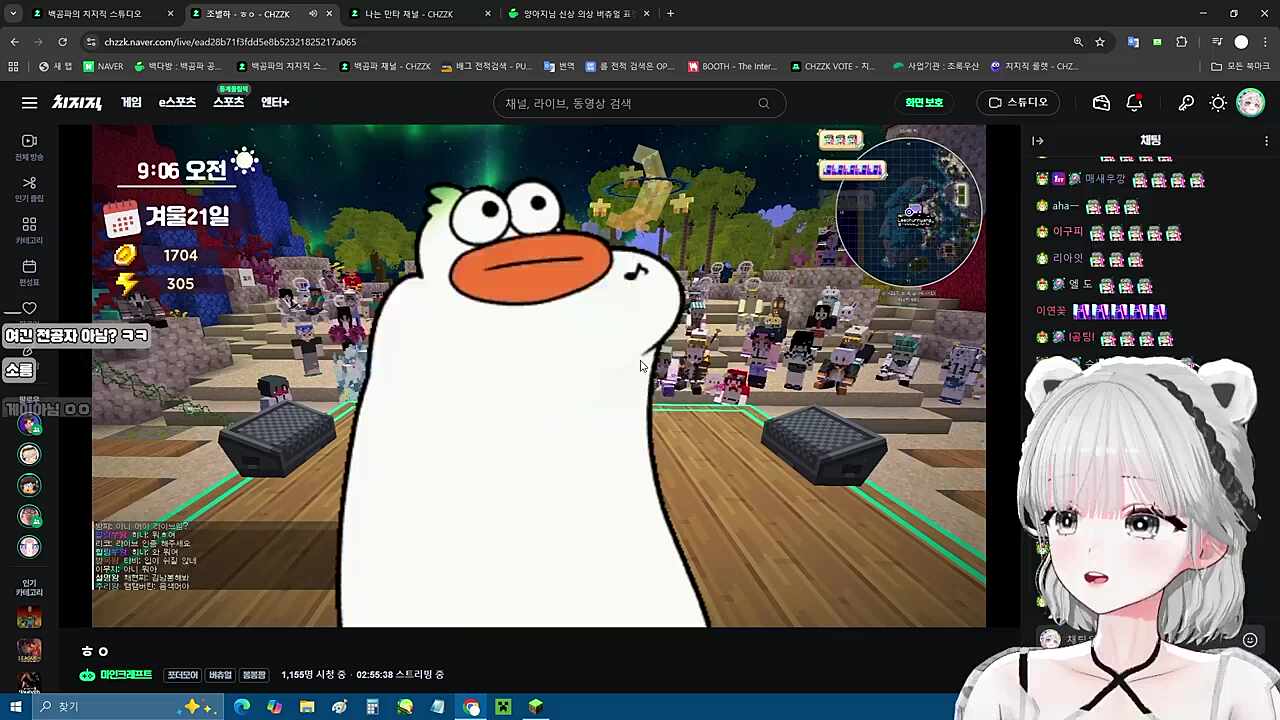Click the 스튜디오 button
Screen dimensions: 1280x720
pyautogui.click(x=1018, y=103)
